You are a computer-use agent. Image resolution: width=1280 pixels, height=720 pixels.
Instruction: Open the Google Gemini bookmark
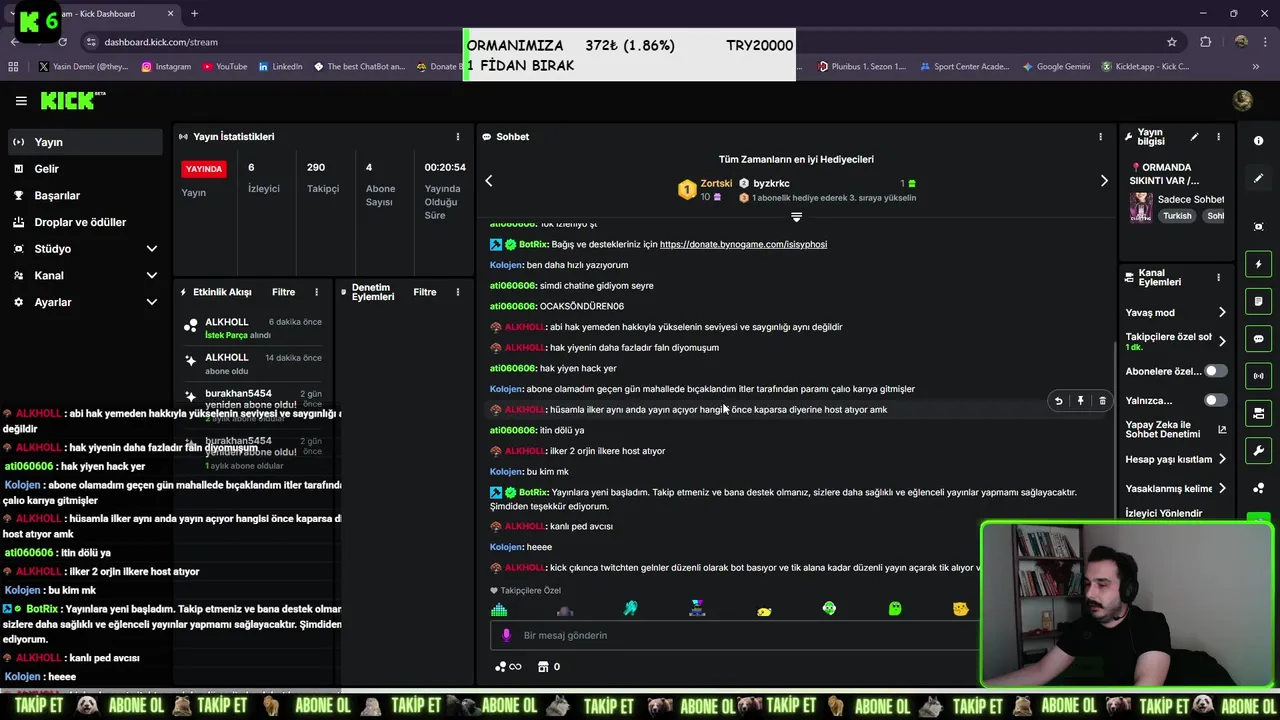click(1056, 67)
